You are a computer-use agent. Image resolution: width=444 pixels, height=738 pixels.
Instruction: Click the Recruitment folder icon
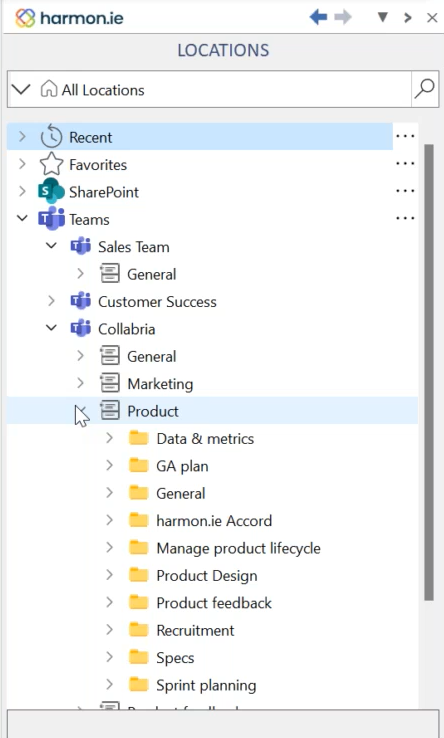point(138,629)
